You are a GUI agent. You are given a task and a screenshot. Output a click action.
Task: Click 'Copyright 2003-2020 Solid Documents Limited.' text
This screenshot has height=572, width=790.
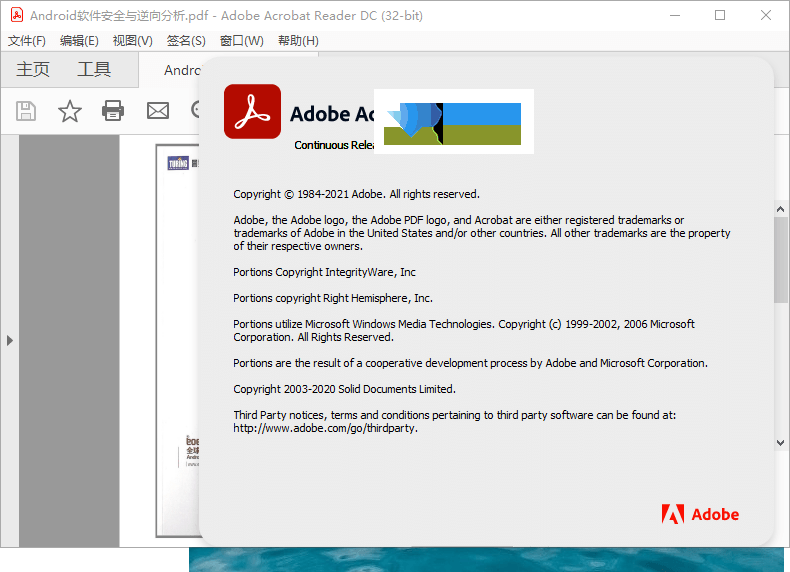pyautogui.click(x=345, y=389)
